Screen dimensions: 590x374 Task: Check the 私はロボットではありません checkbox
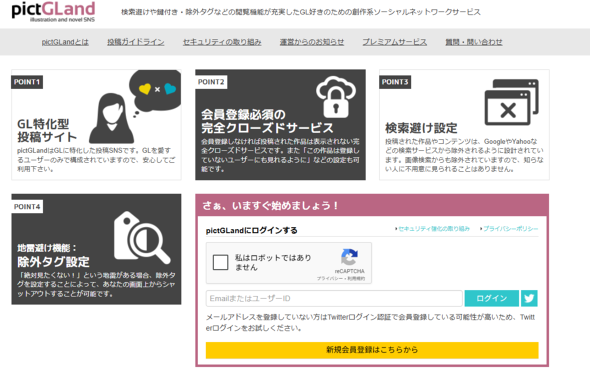pos(220,262)
